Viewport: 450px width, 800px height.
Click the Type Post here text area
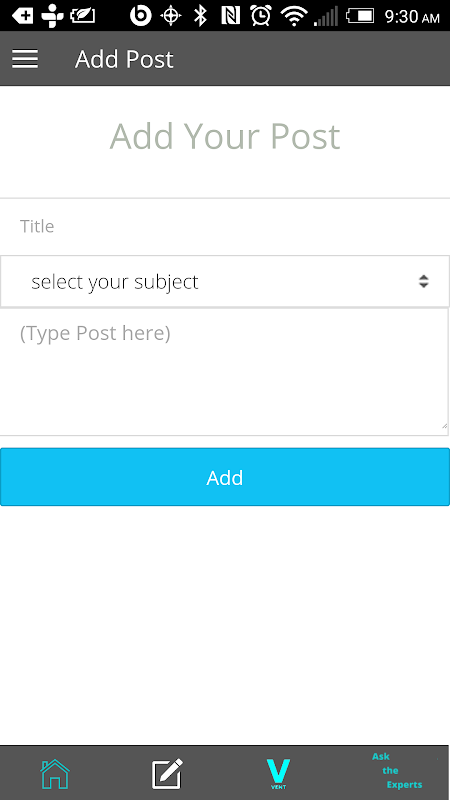pos(224,372)
